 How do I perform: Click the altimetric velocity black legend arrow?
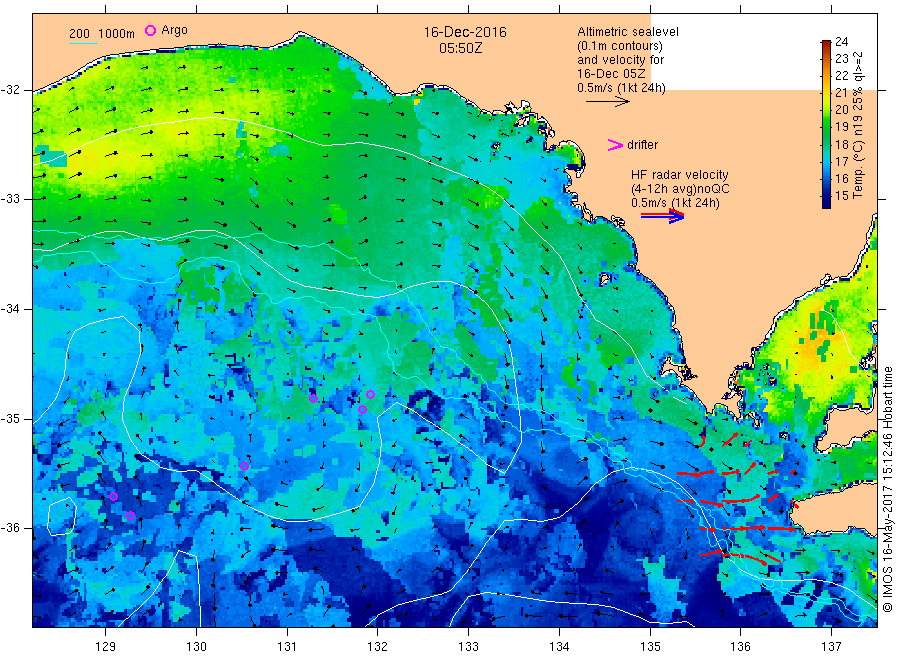pos(608,102)
